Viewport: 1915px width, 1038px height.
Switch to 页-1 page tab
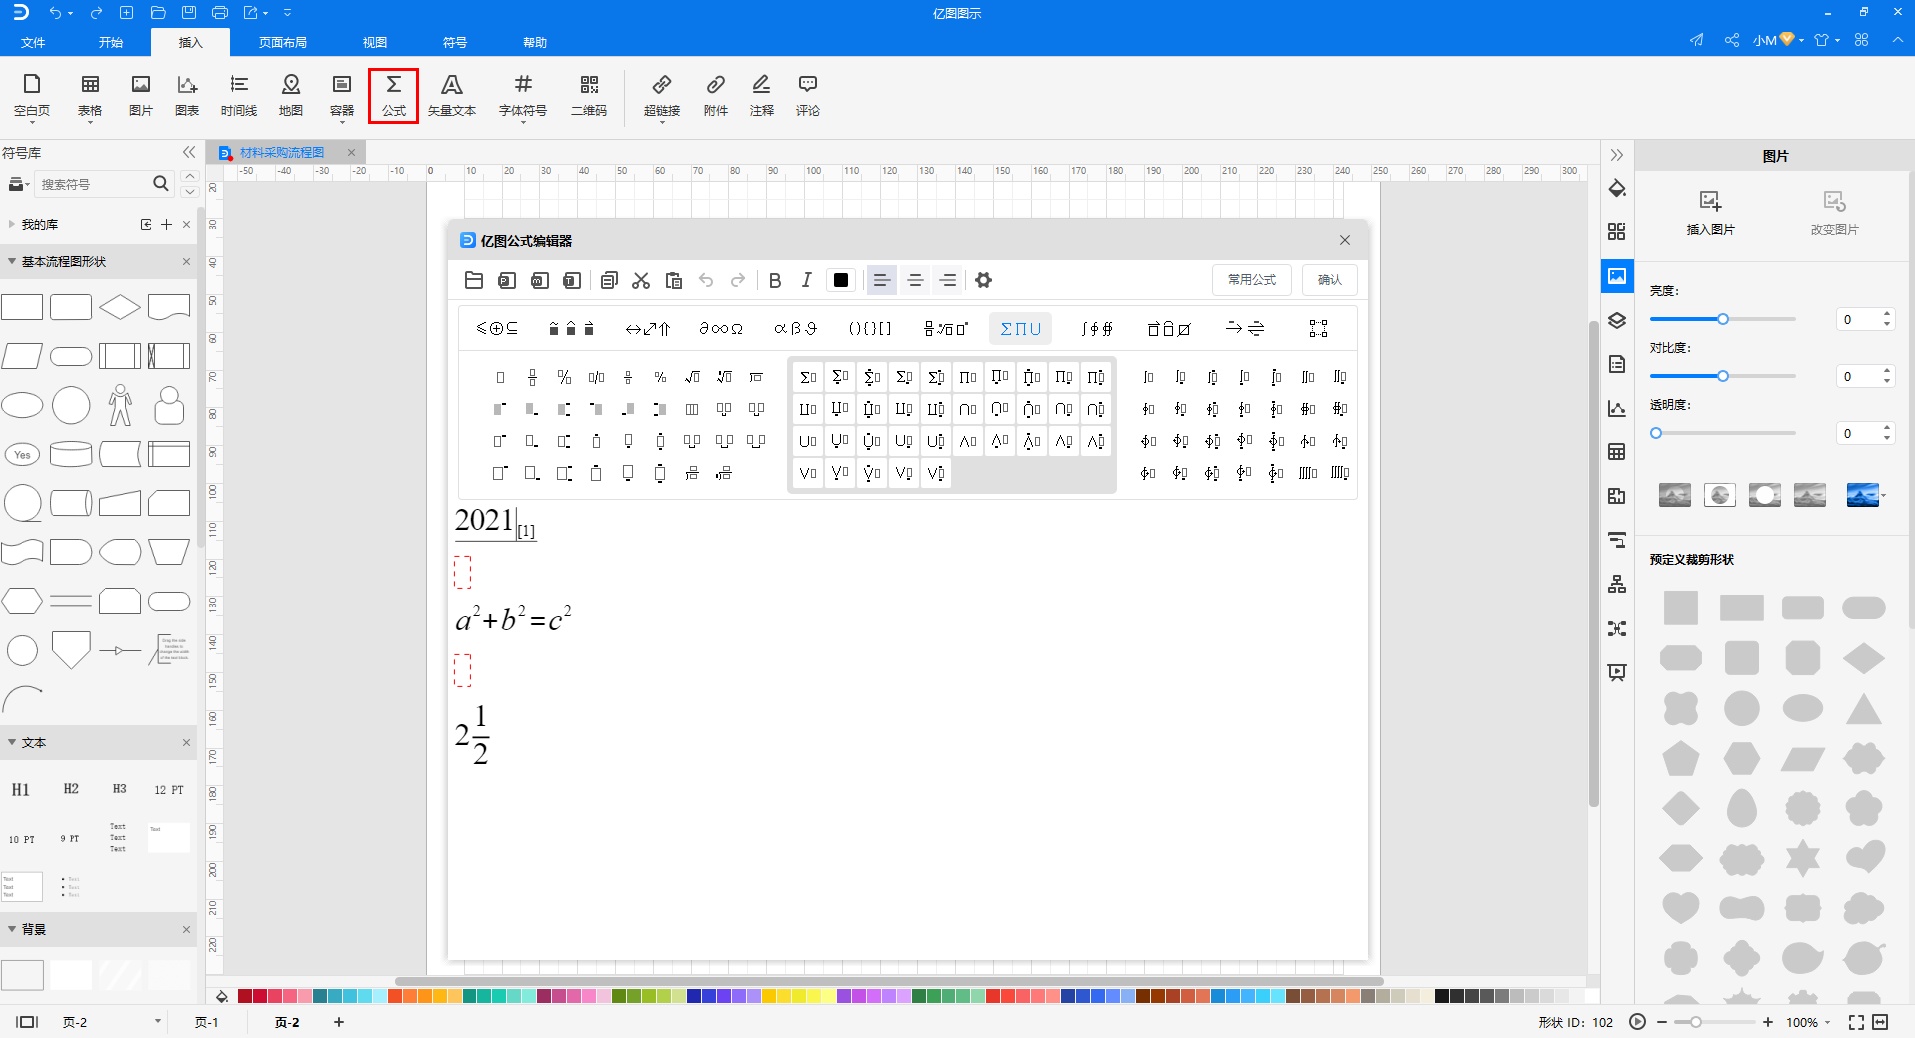point(207,1022)
